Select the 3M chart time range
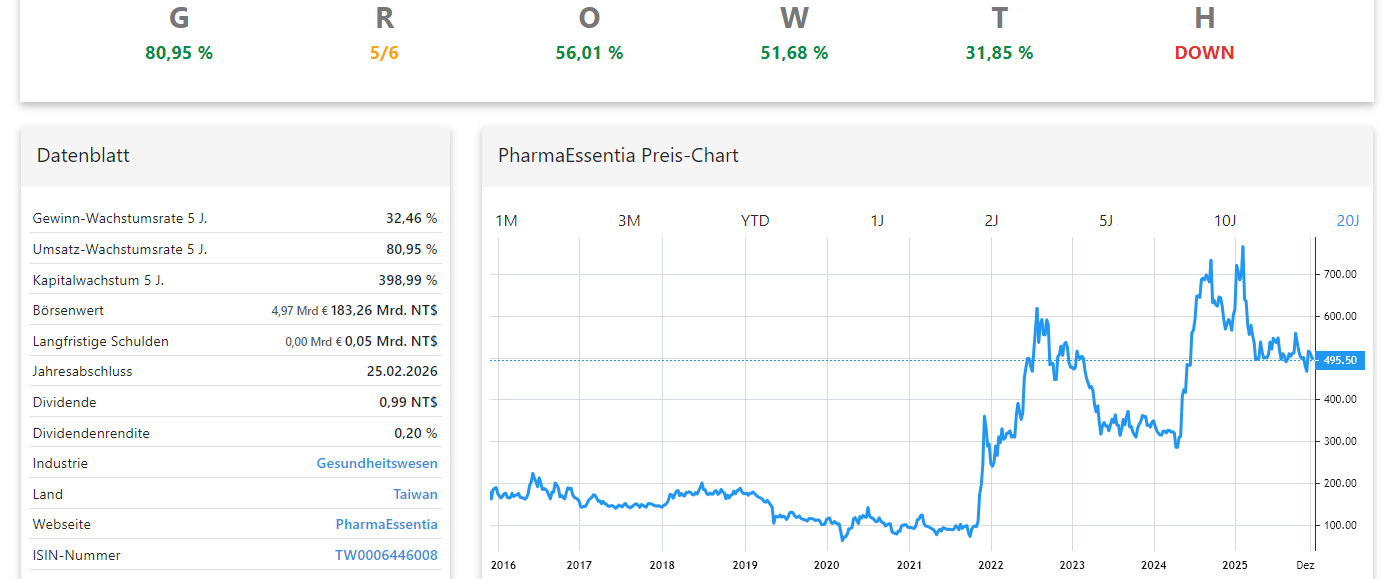Image resolution: width=1394 pixels, height=579 pixels. (629, 220)
